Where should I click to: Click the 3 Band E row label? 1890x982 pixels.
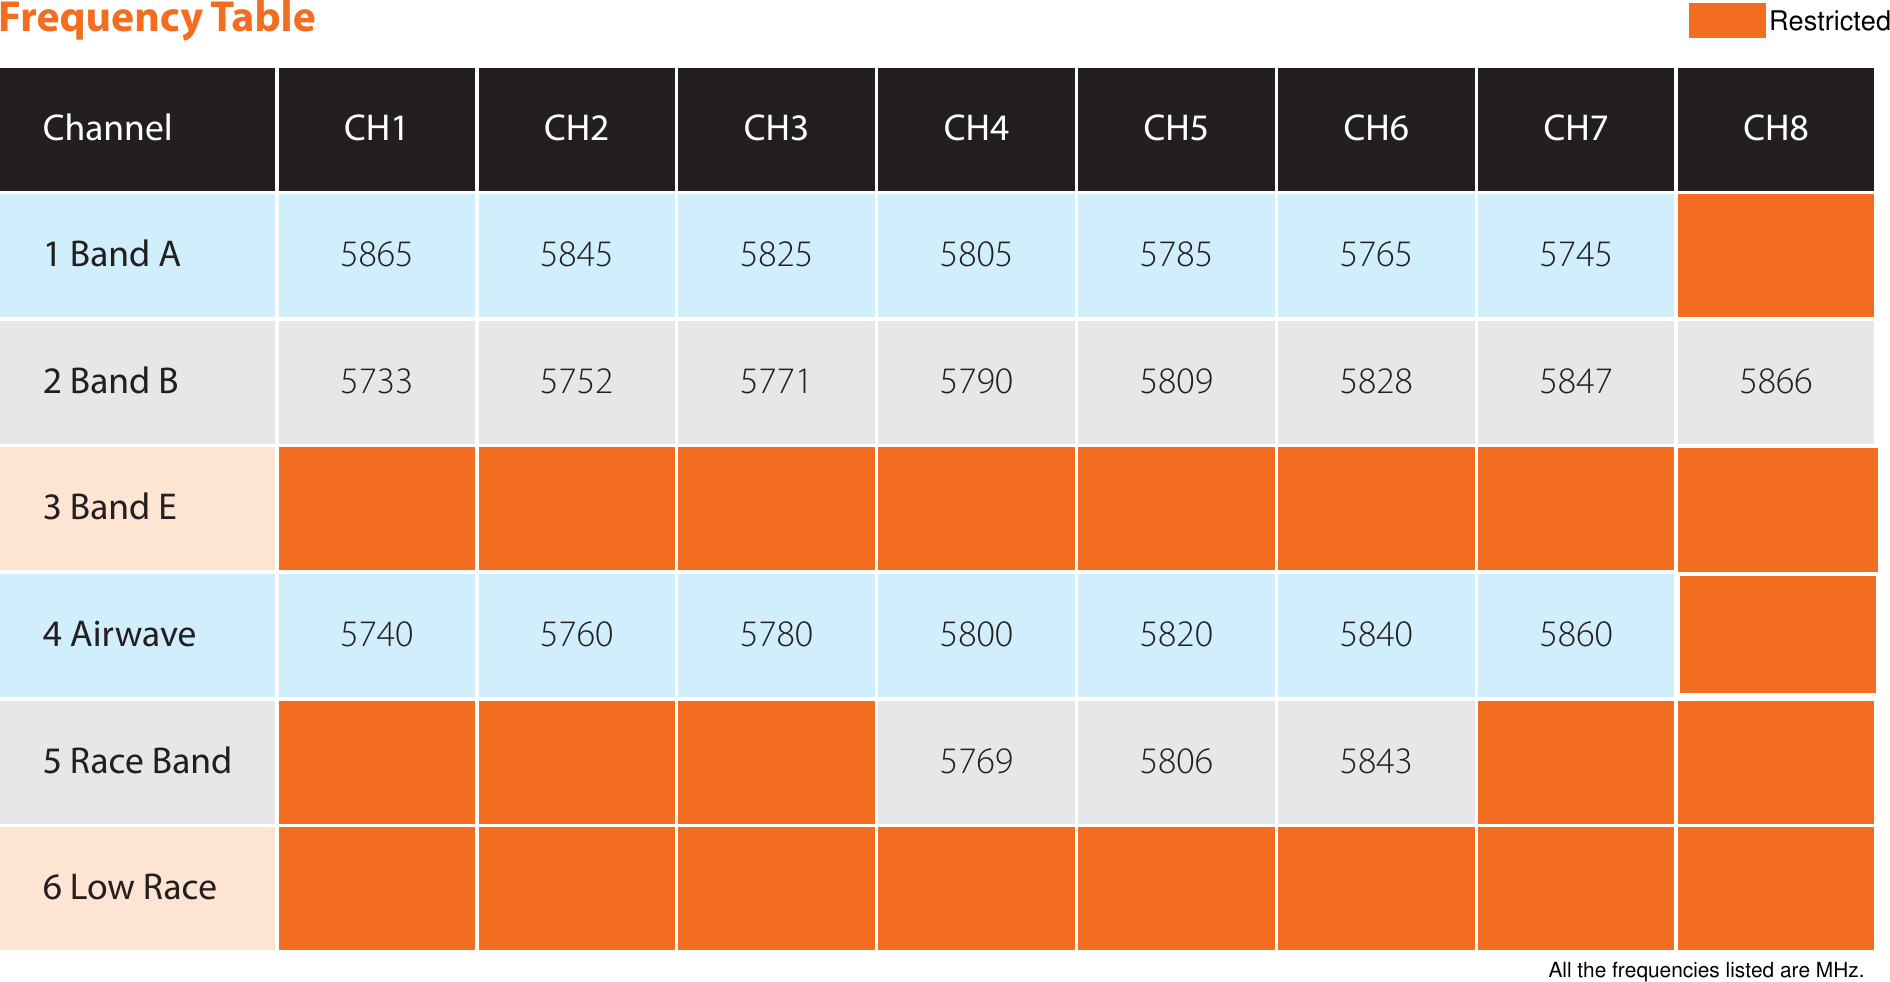tap(110, 507)
